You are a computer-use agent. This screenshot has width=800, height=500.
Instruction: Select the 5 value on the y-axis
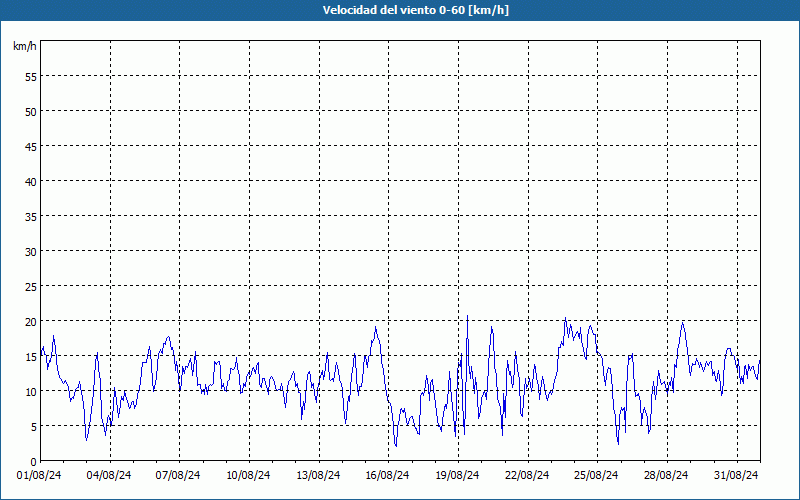click(34, 427)
